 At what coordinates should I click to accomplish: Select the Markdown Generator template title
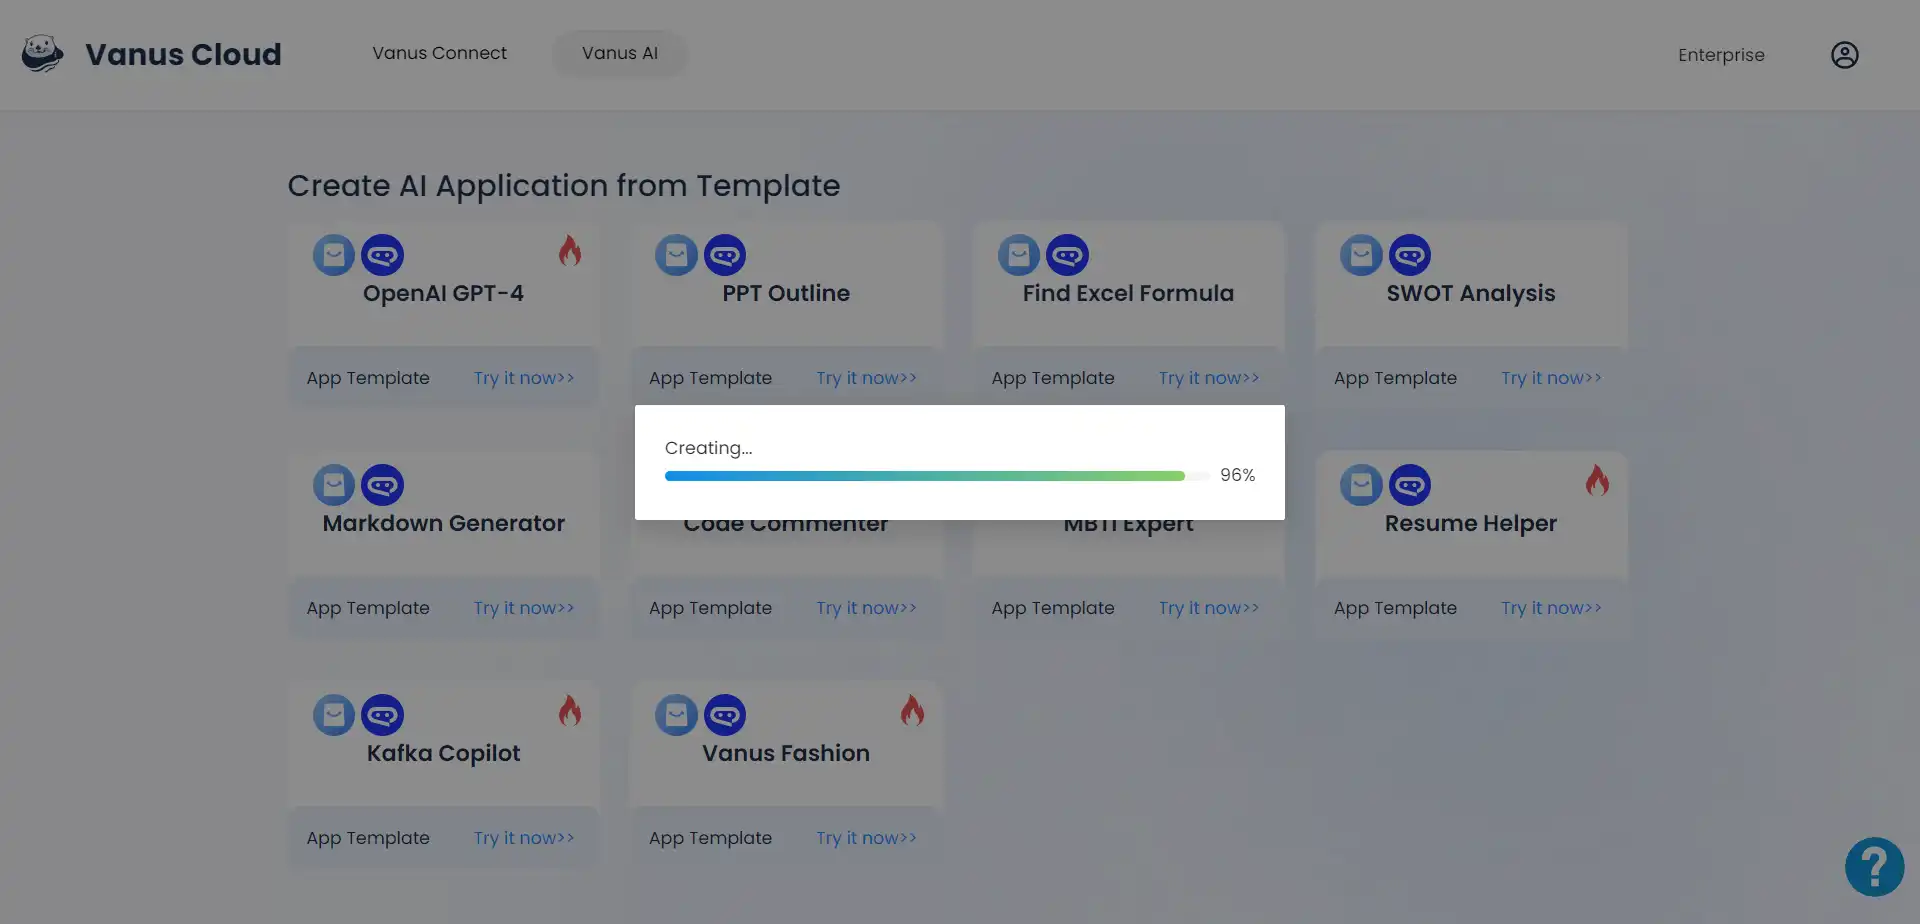pos(443,523)
